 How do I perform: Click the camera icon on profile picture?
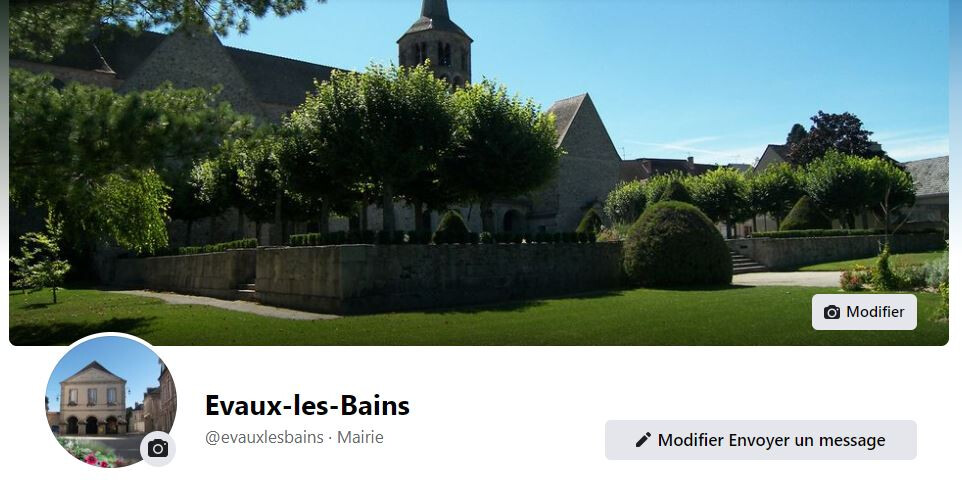158,448
